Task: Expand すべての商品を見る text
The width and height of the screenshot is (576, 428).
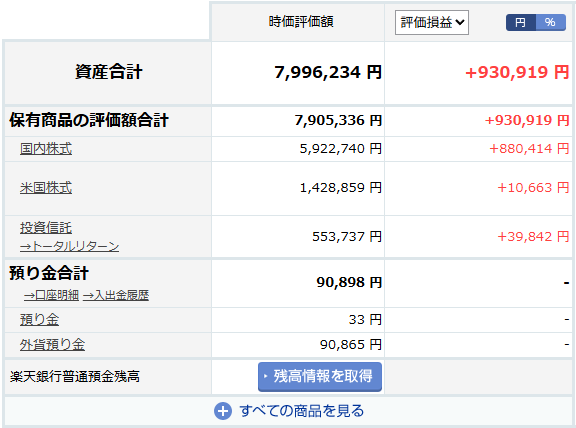Action: point(302,411)
